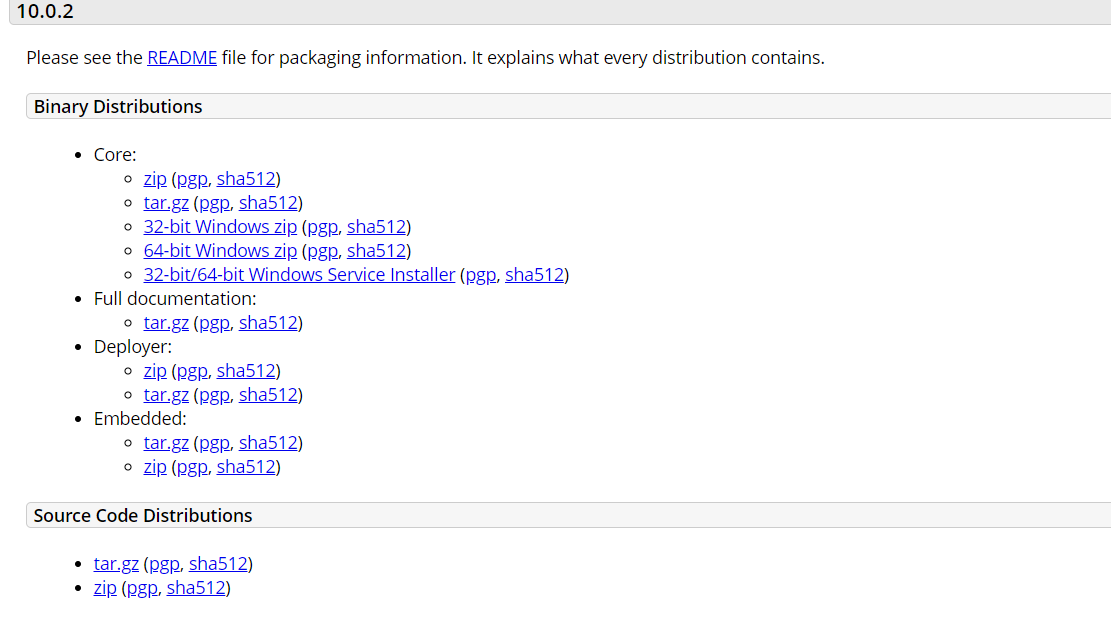Download the Deployer zip
Screen dimensions: 1111x628
(x=155, y=371)
